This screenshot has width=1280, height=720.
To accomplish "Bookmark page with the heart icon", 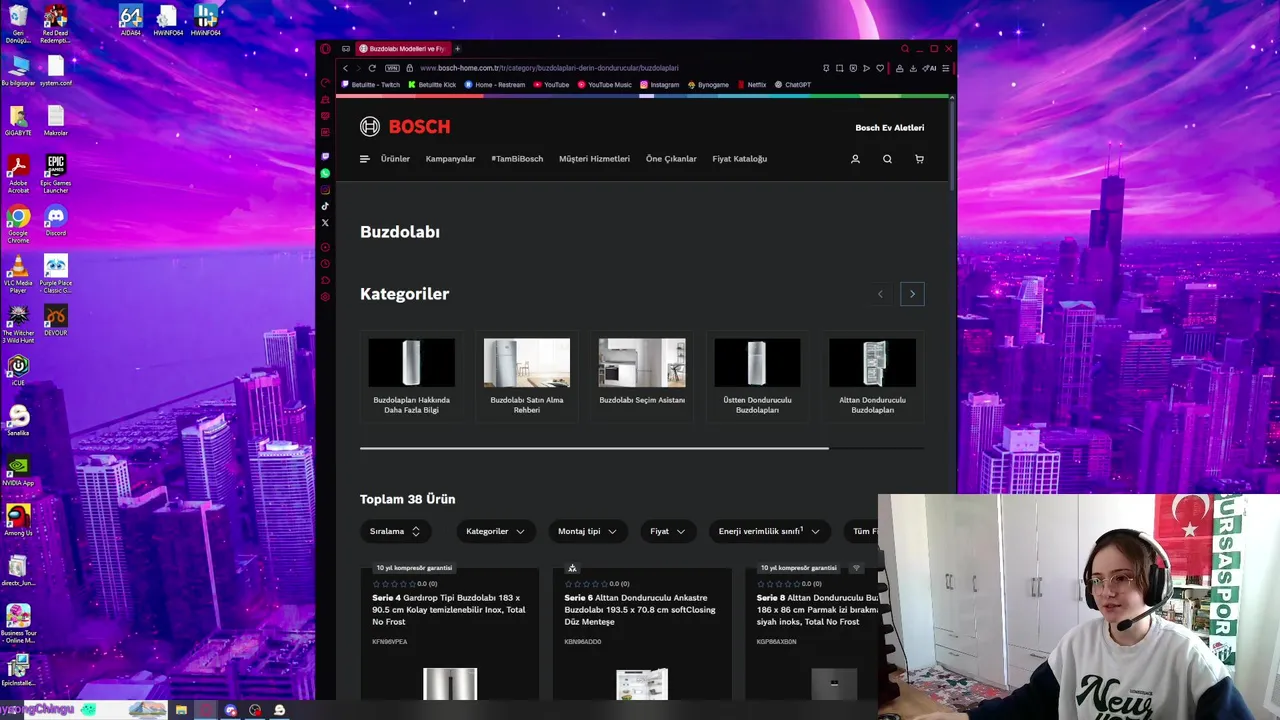I will (880, 68).
